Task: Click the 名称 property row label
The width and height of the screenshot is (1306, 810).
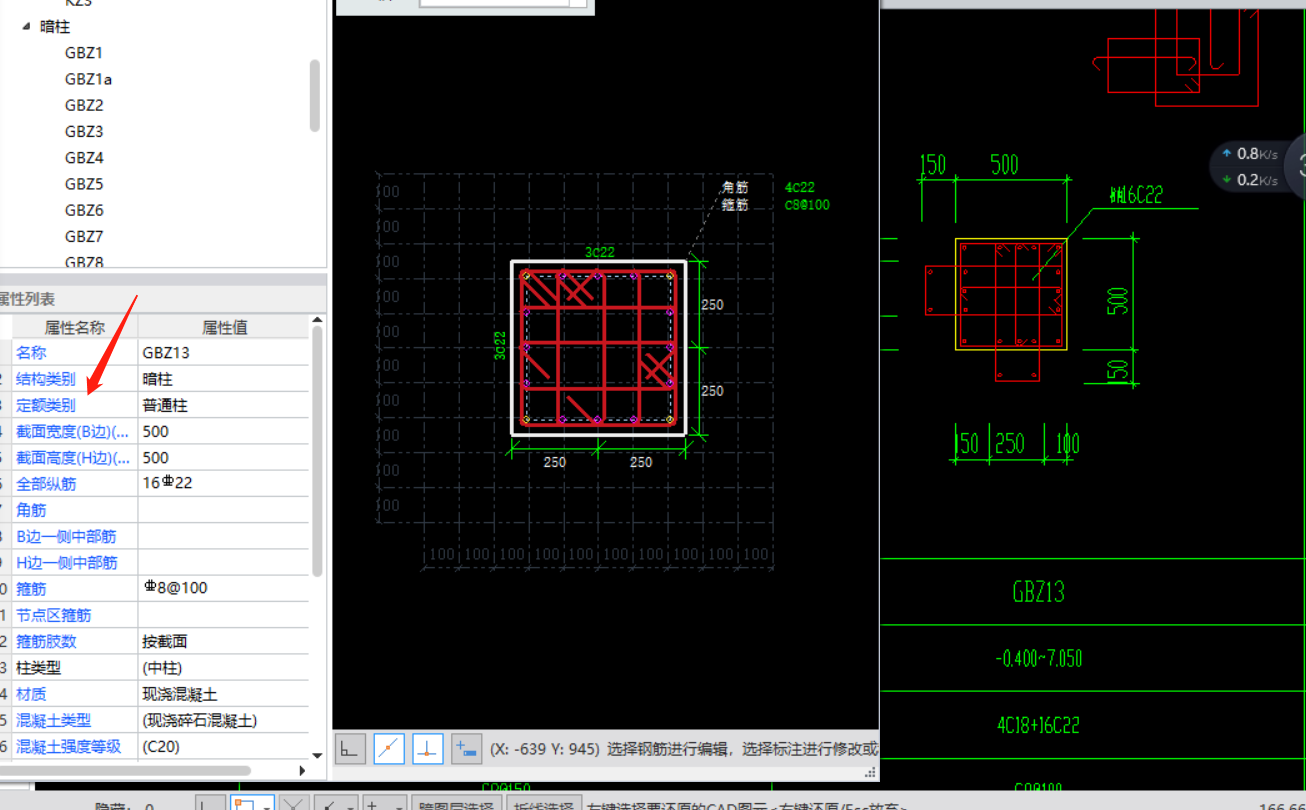Action: tap(31, 353)
